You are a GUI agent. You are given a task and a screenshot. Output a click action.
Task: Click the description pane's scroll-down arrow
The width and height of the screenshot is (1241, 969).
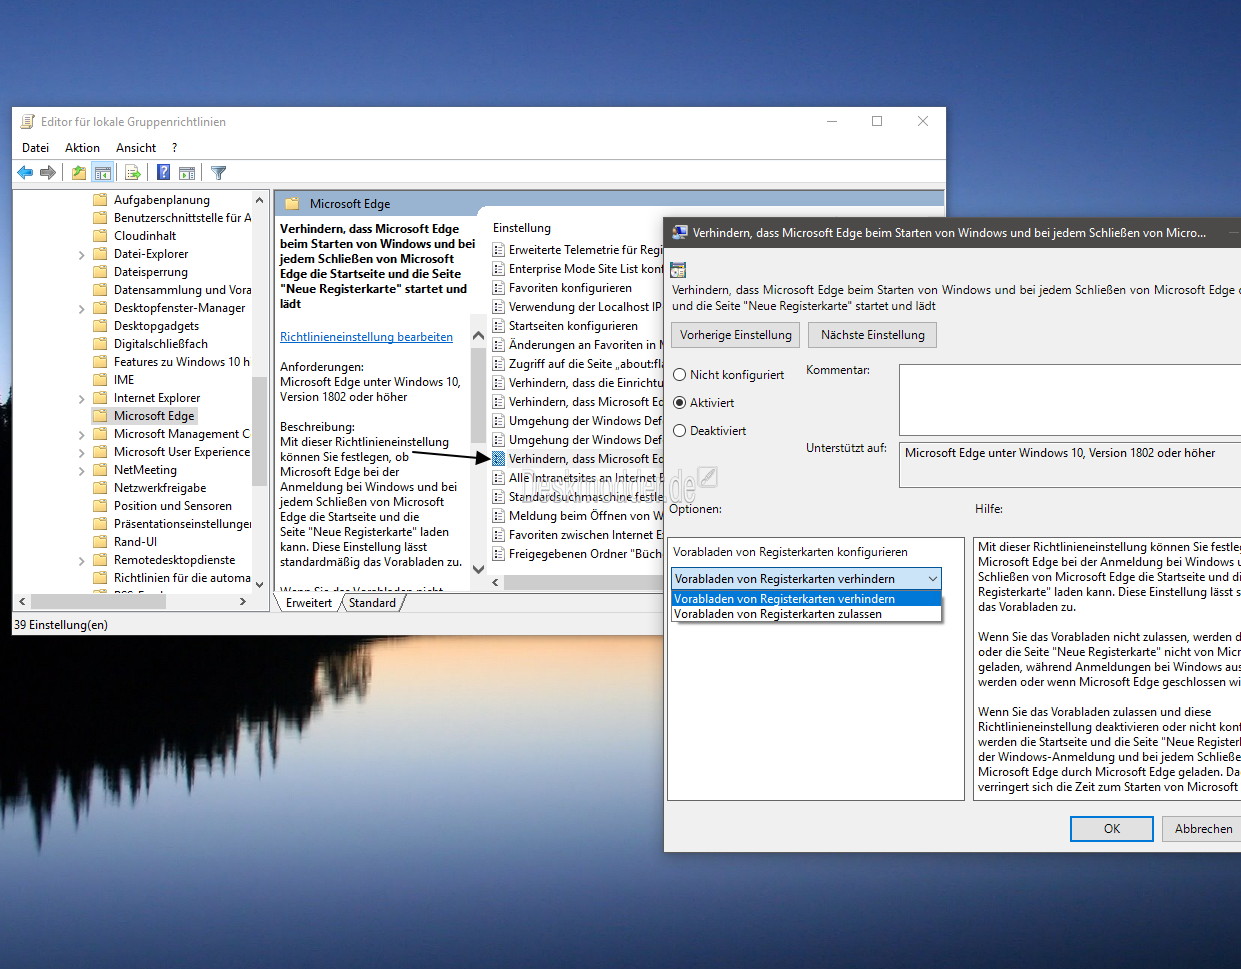pos(478,569)
